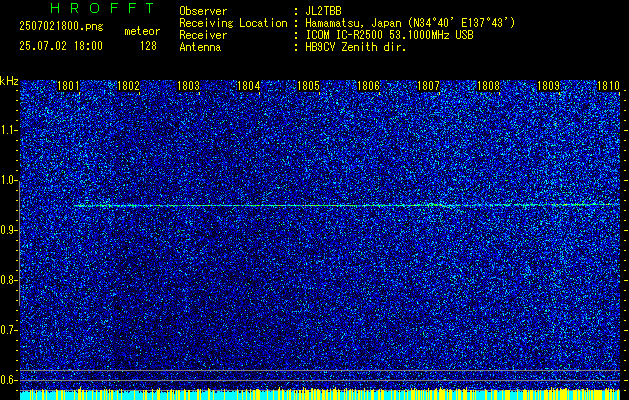Click the yellow signal level bar strip

[x=320, y=394]
